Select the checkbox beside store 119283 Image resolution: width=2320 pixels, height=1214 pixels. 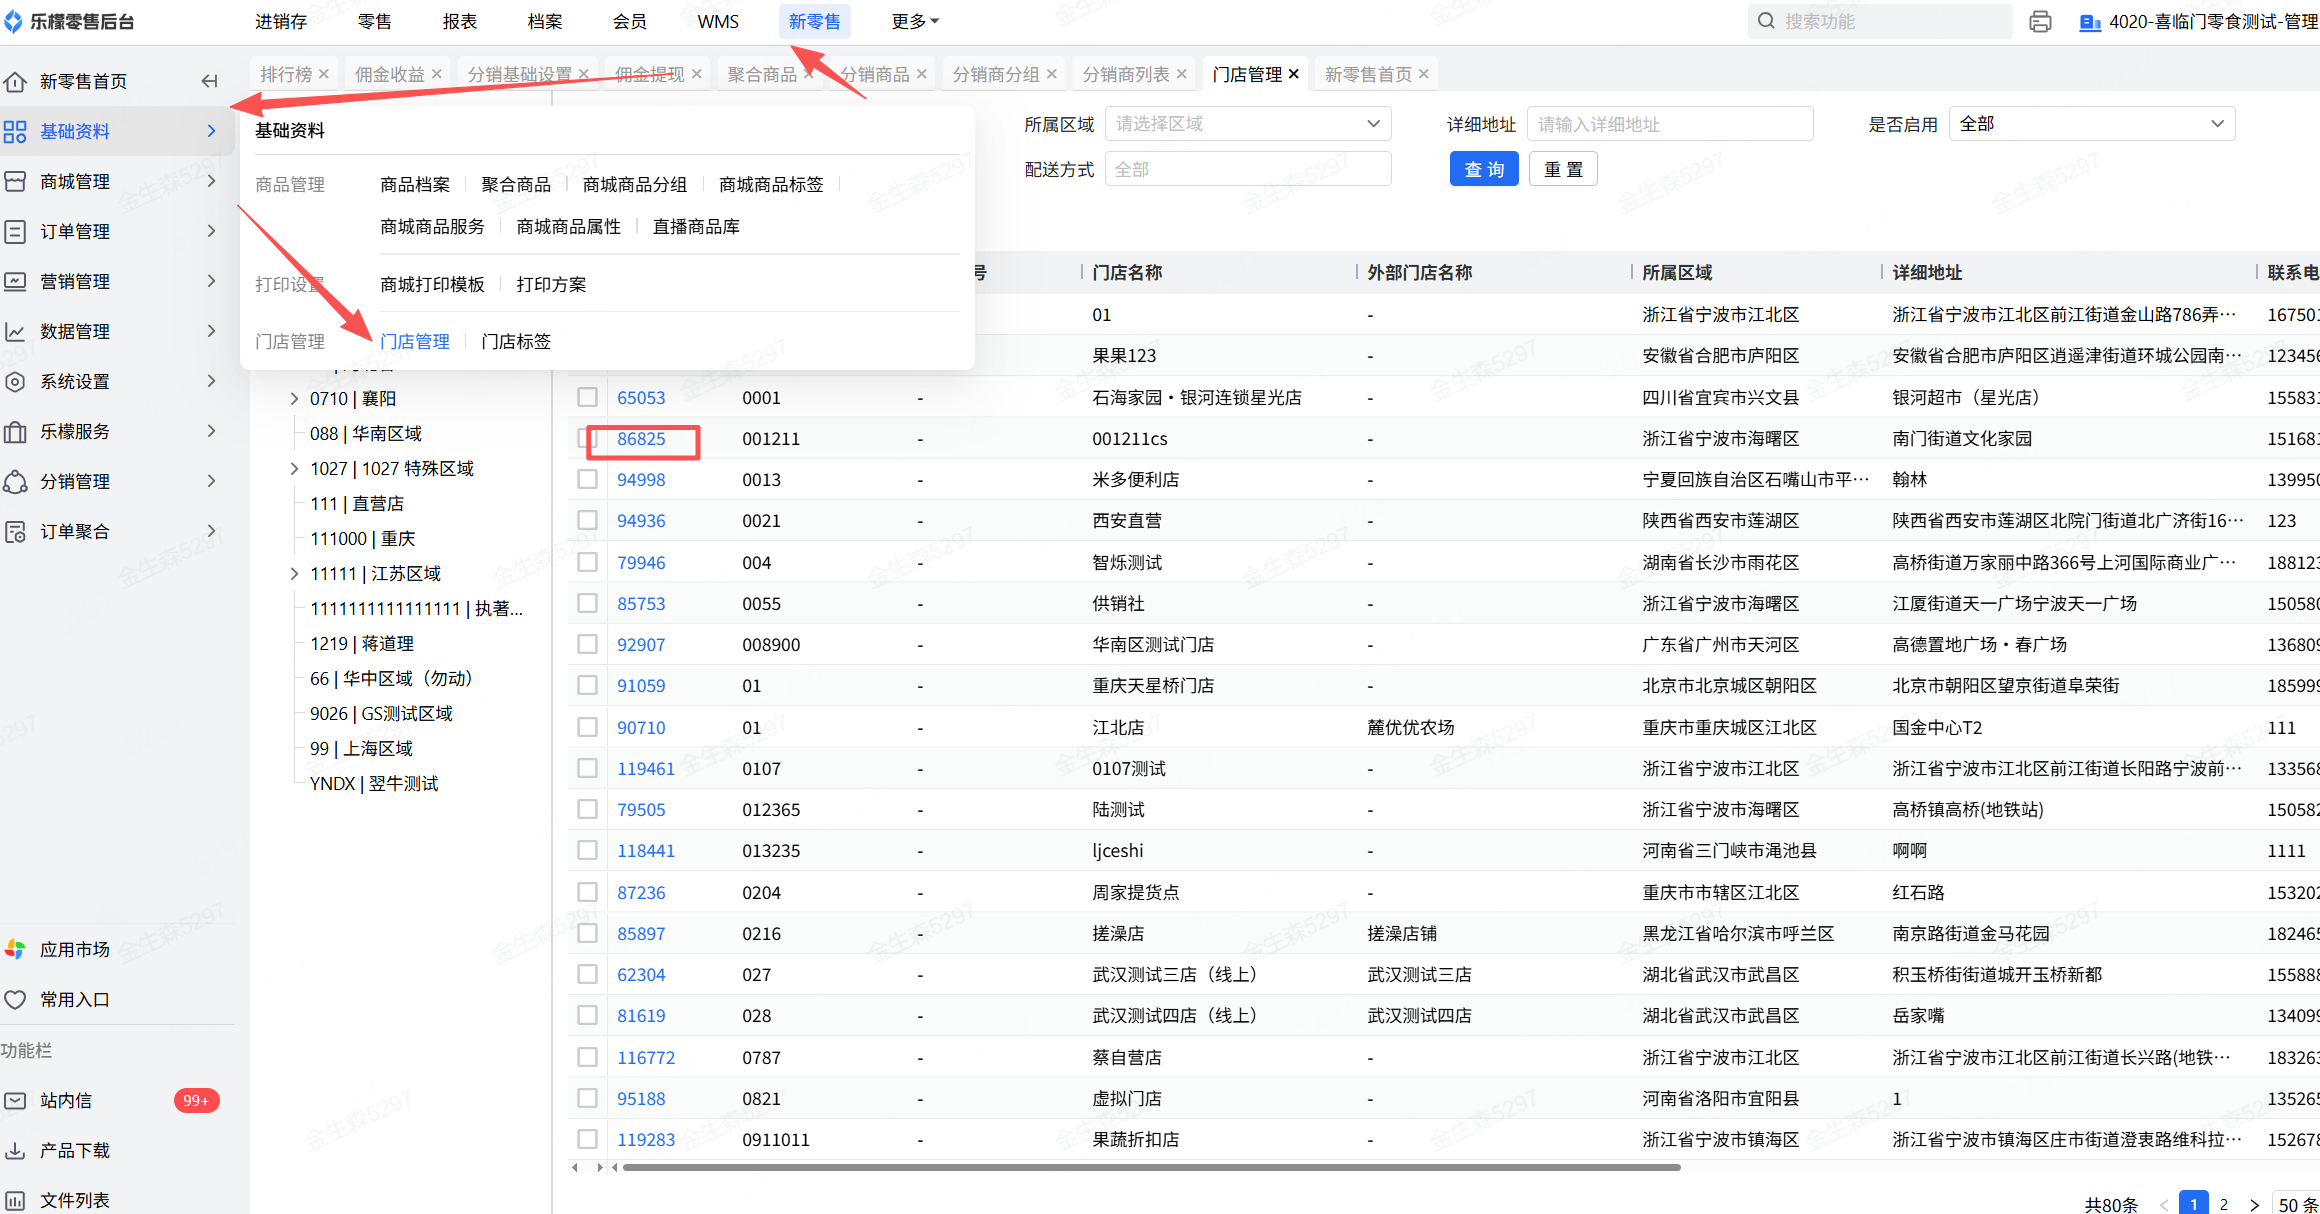pos(587,1139)
